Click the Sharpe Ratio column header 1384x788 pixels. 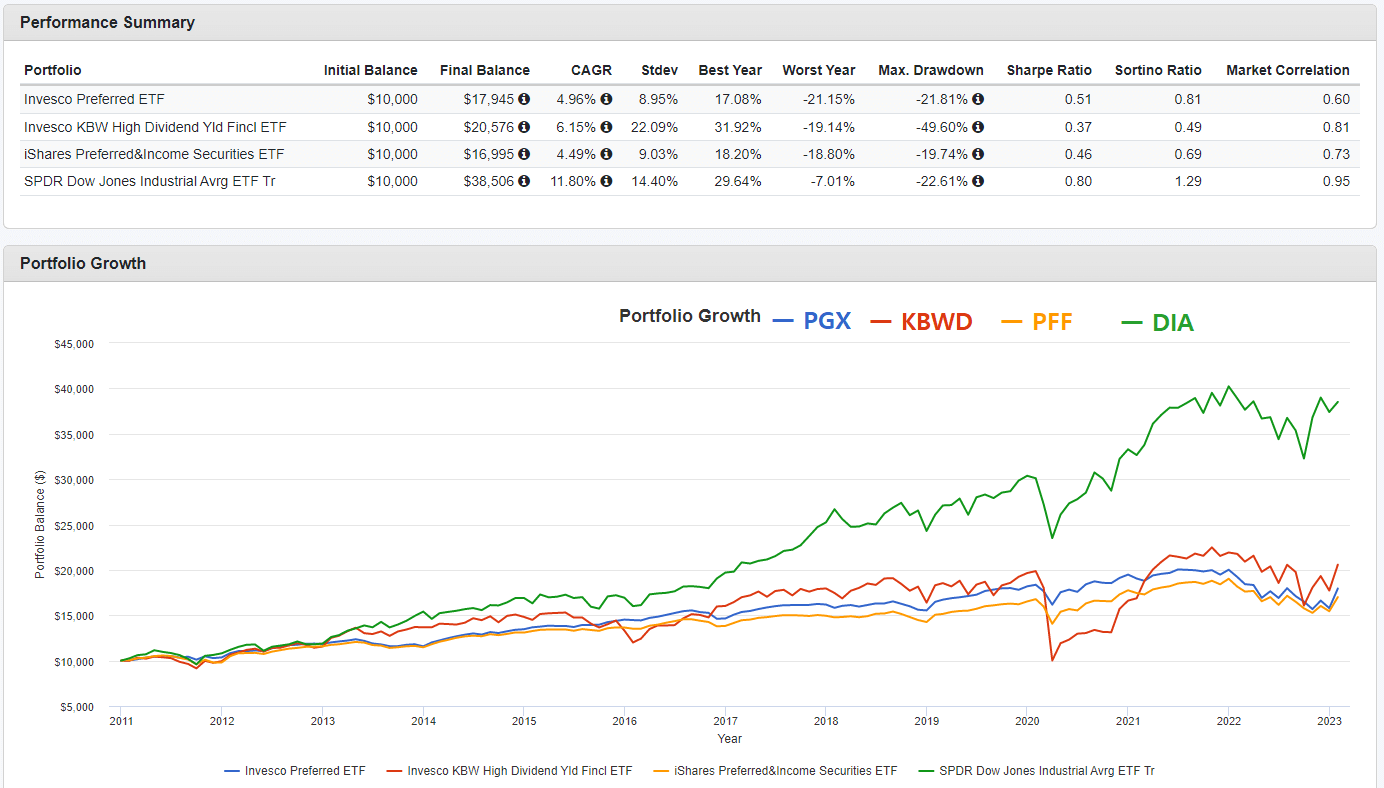click(1049, 70)
